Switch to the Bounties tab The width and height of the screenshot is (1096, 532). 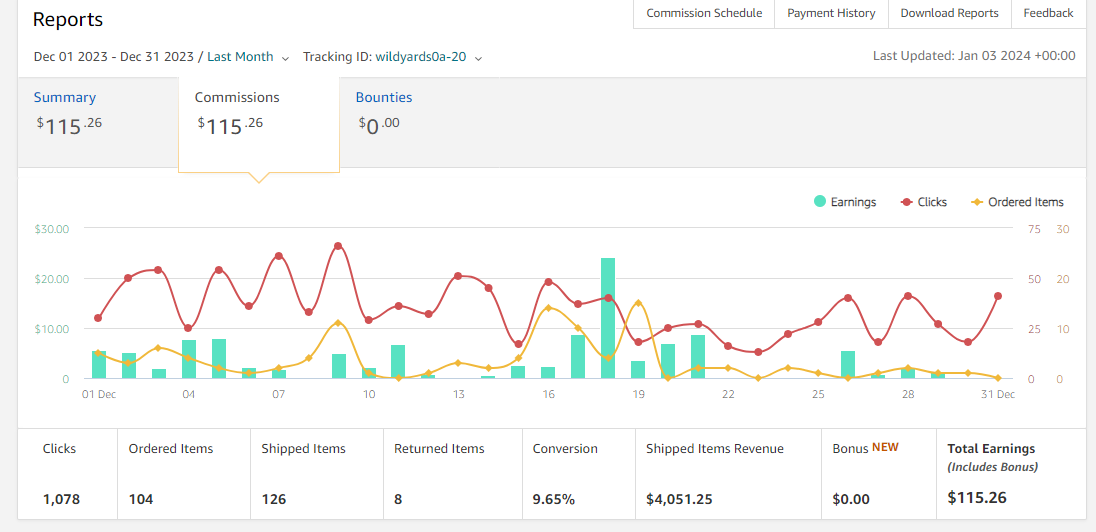pos(419,122)
